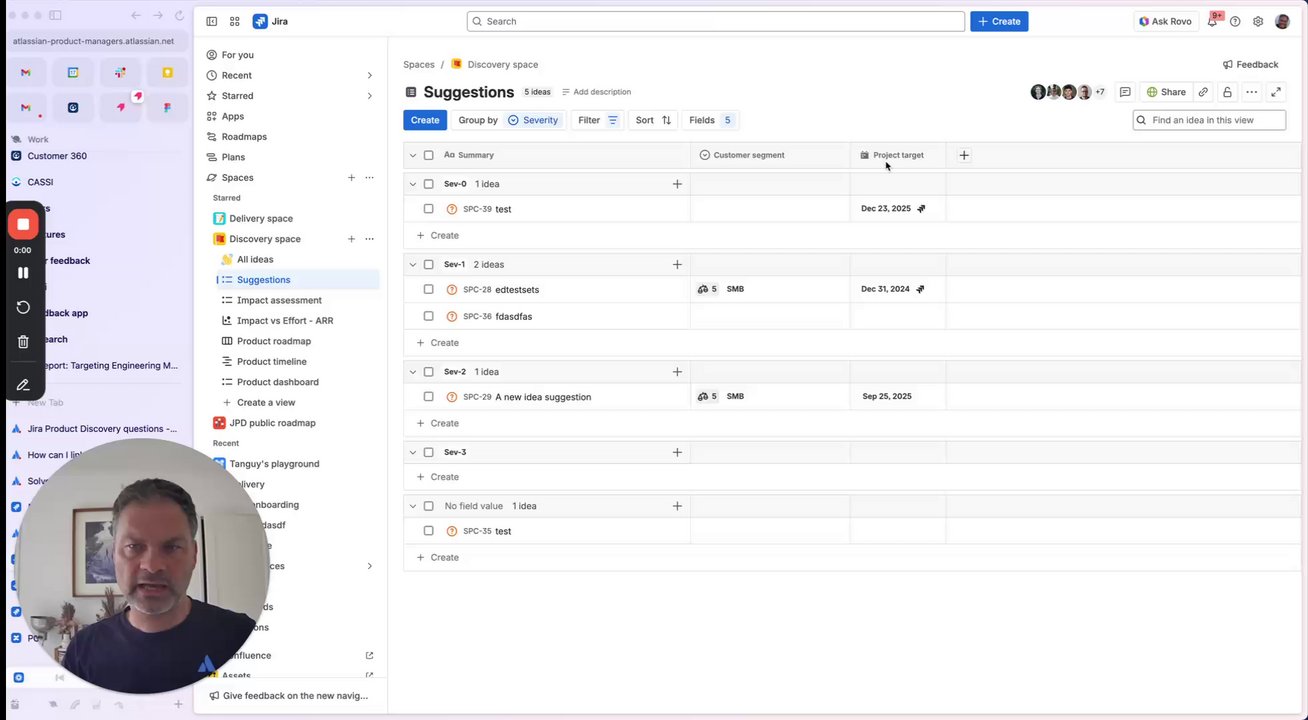Viewport: 1308px width, 720px height.
Task: Tick the checkbox for SPC-39 test
Action: click(429, 209)
